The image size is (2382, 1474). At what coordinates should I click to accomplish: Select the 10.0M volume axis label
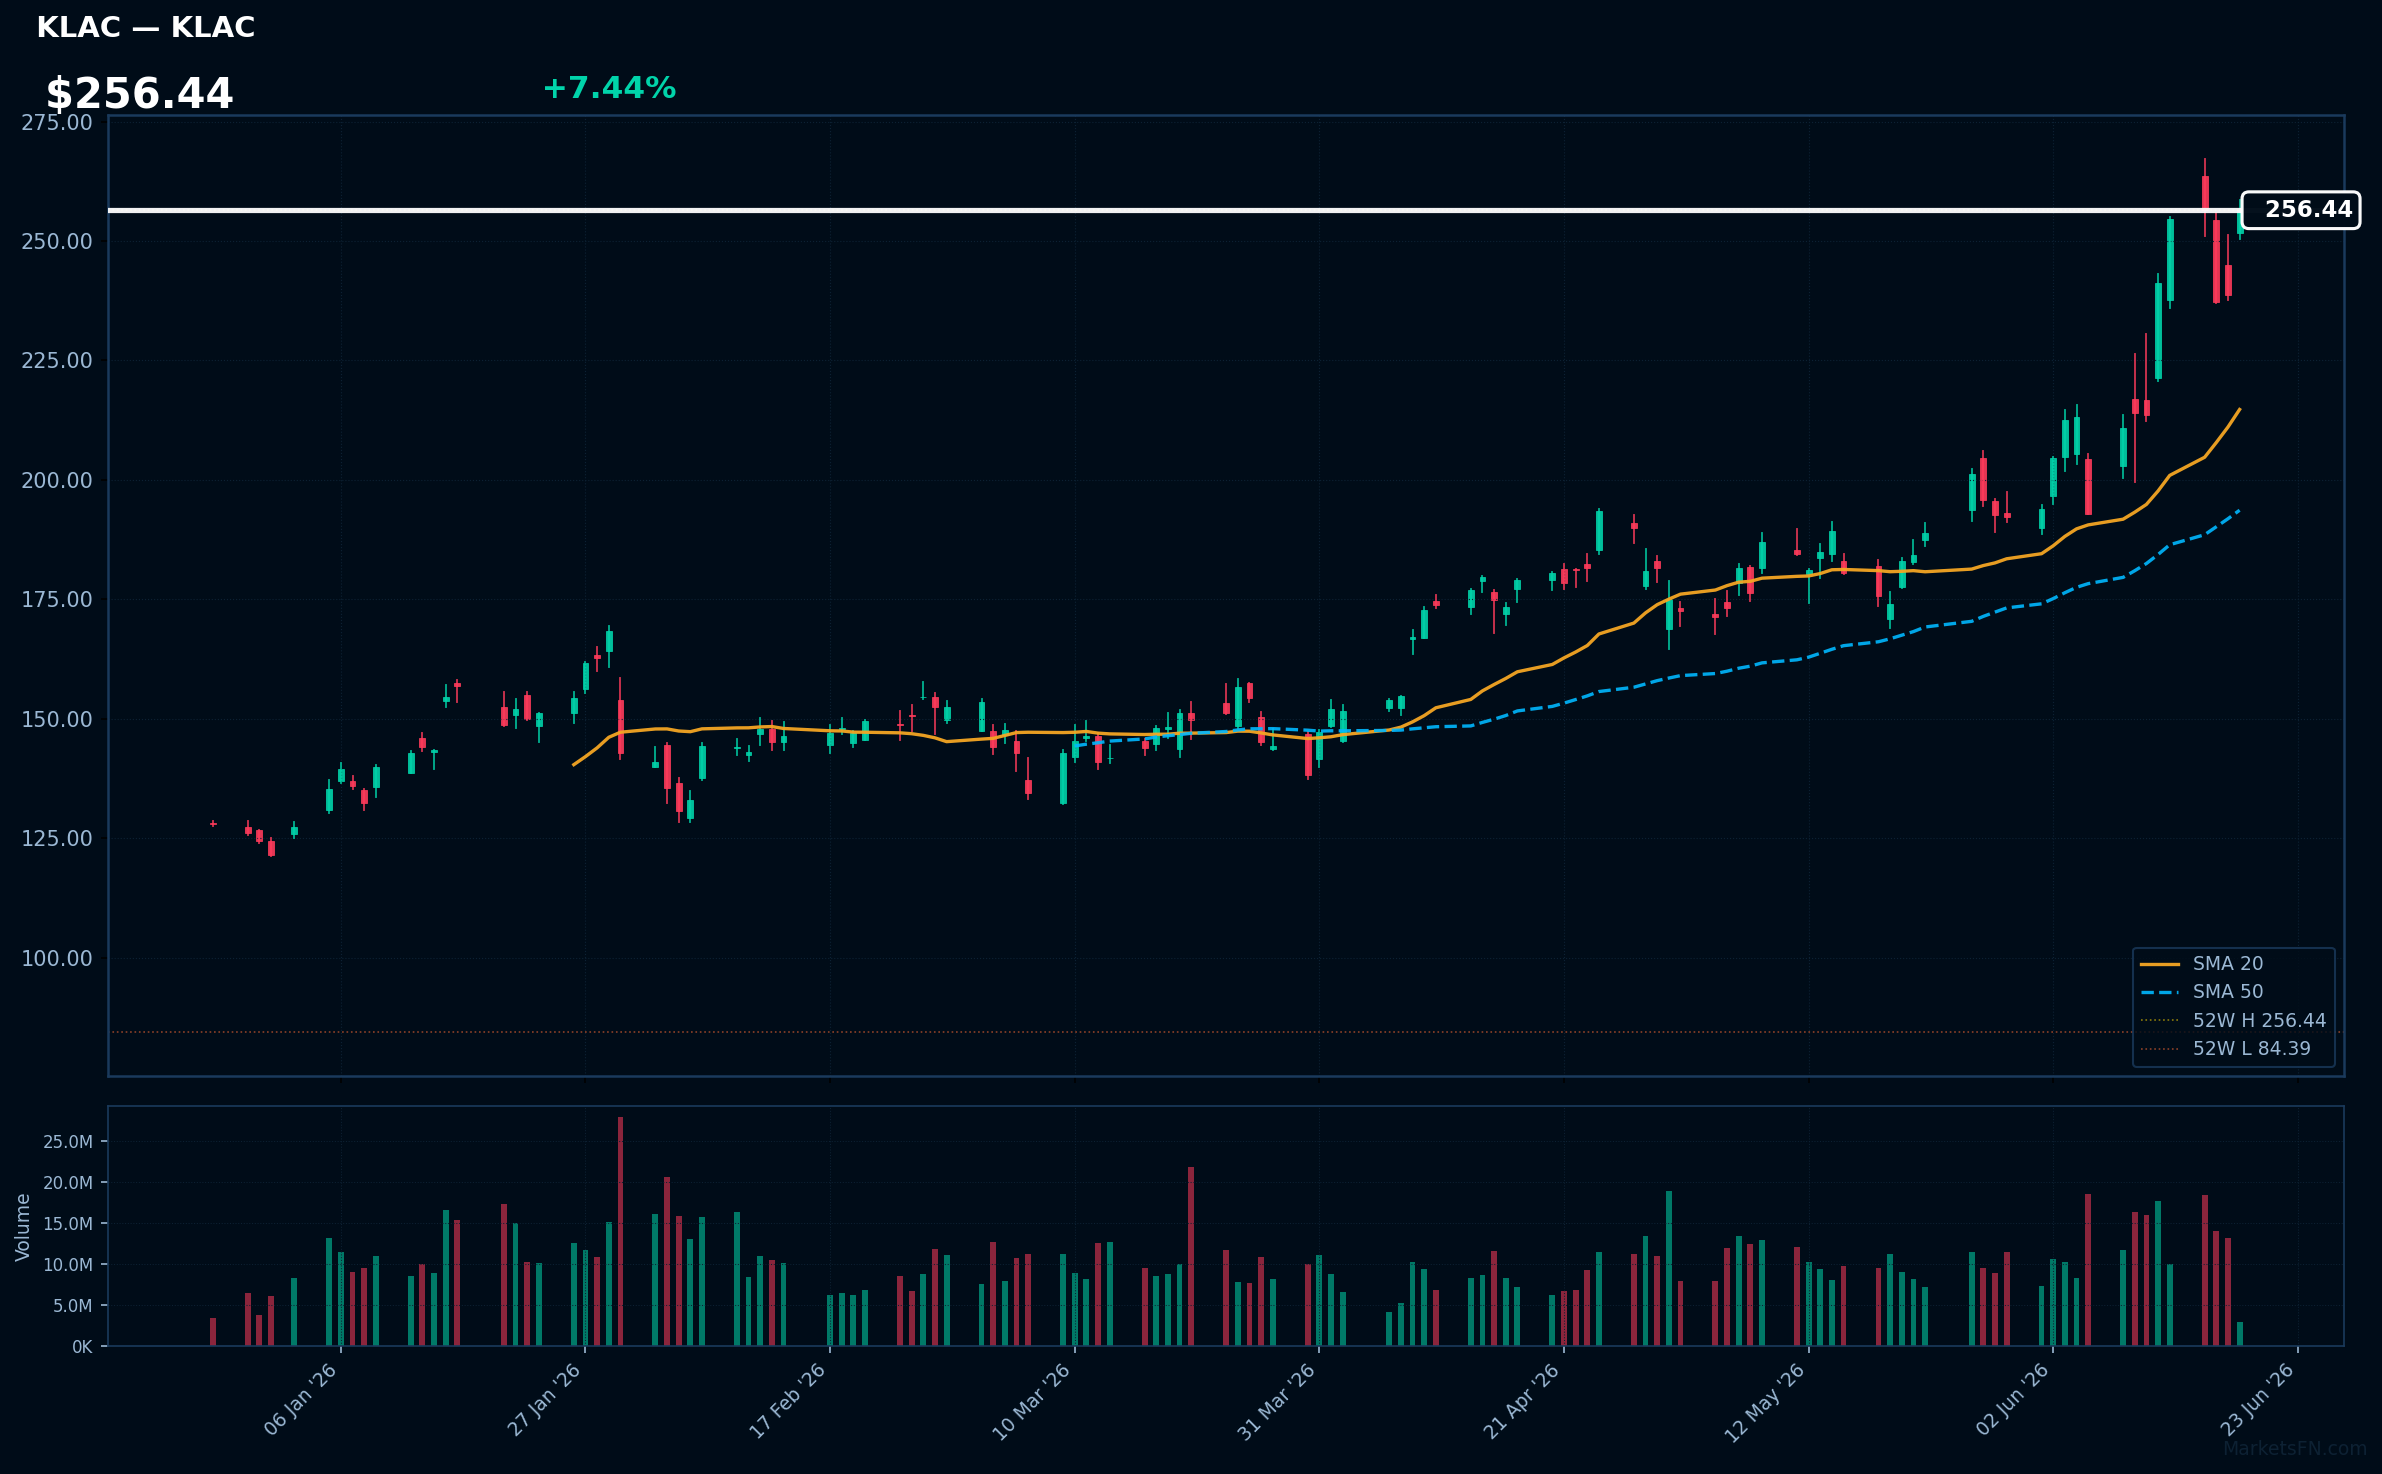pyautogui.click(x=68, y=1265)
